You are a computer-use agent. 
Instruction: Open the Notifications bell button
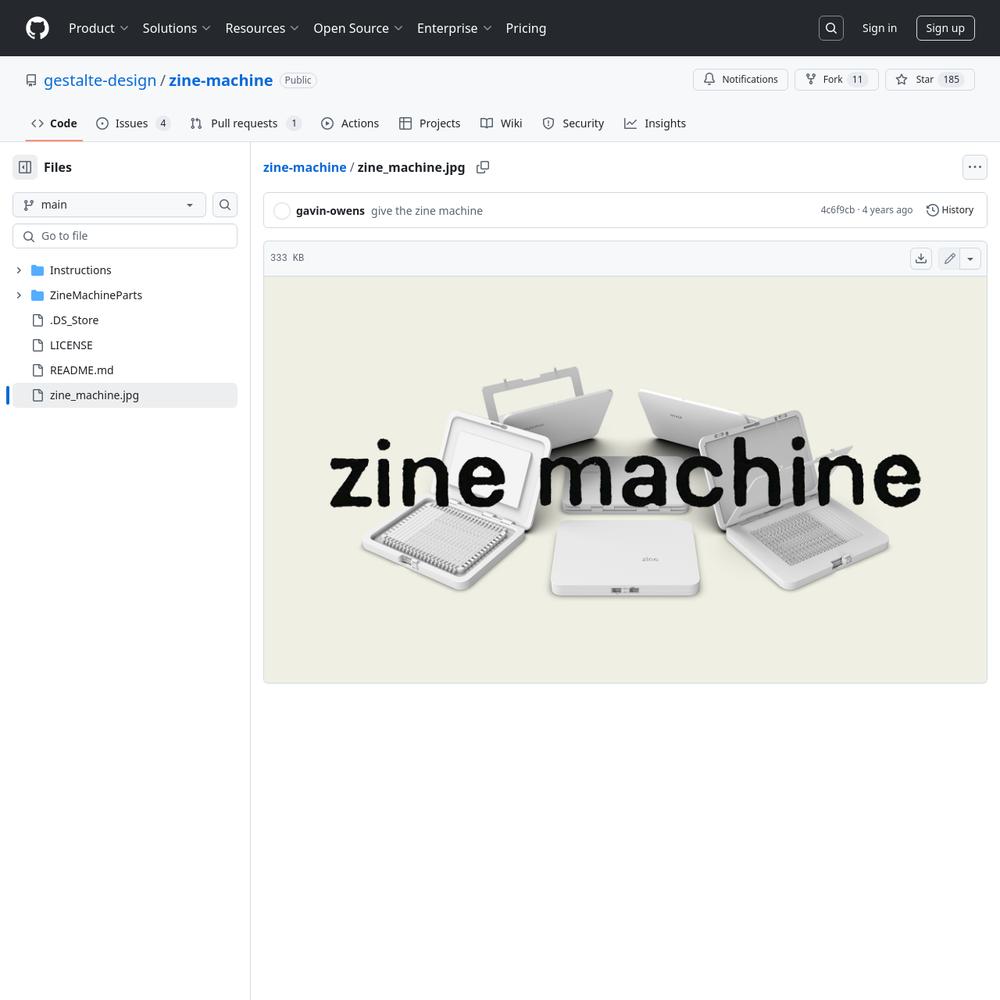tap(740, 79)
